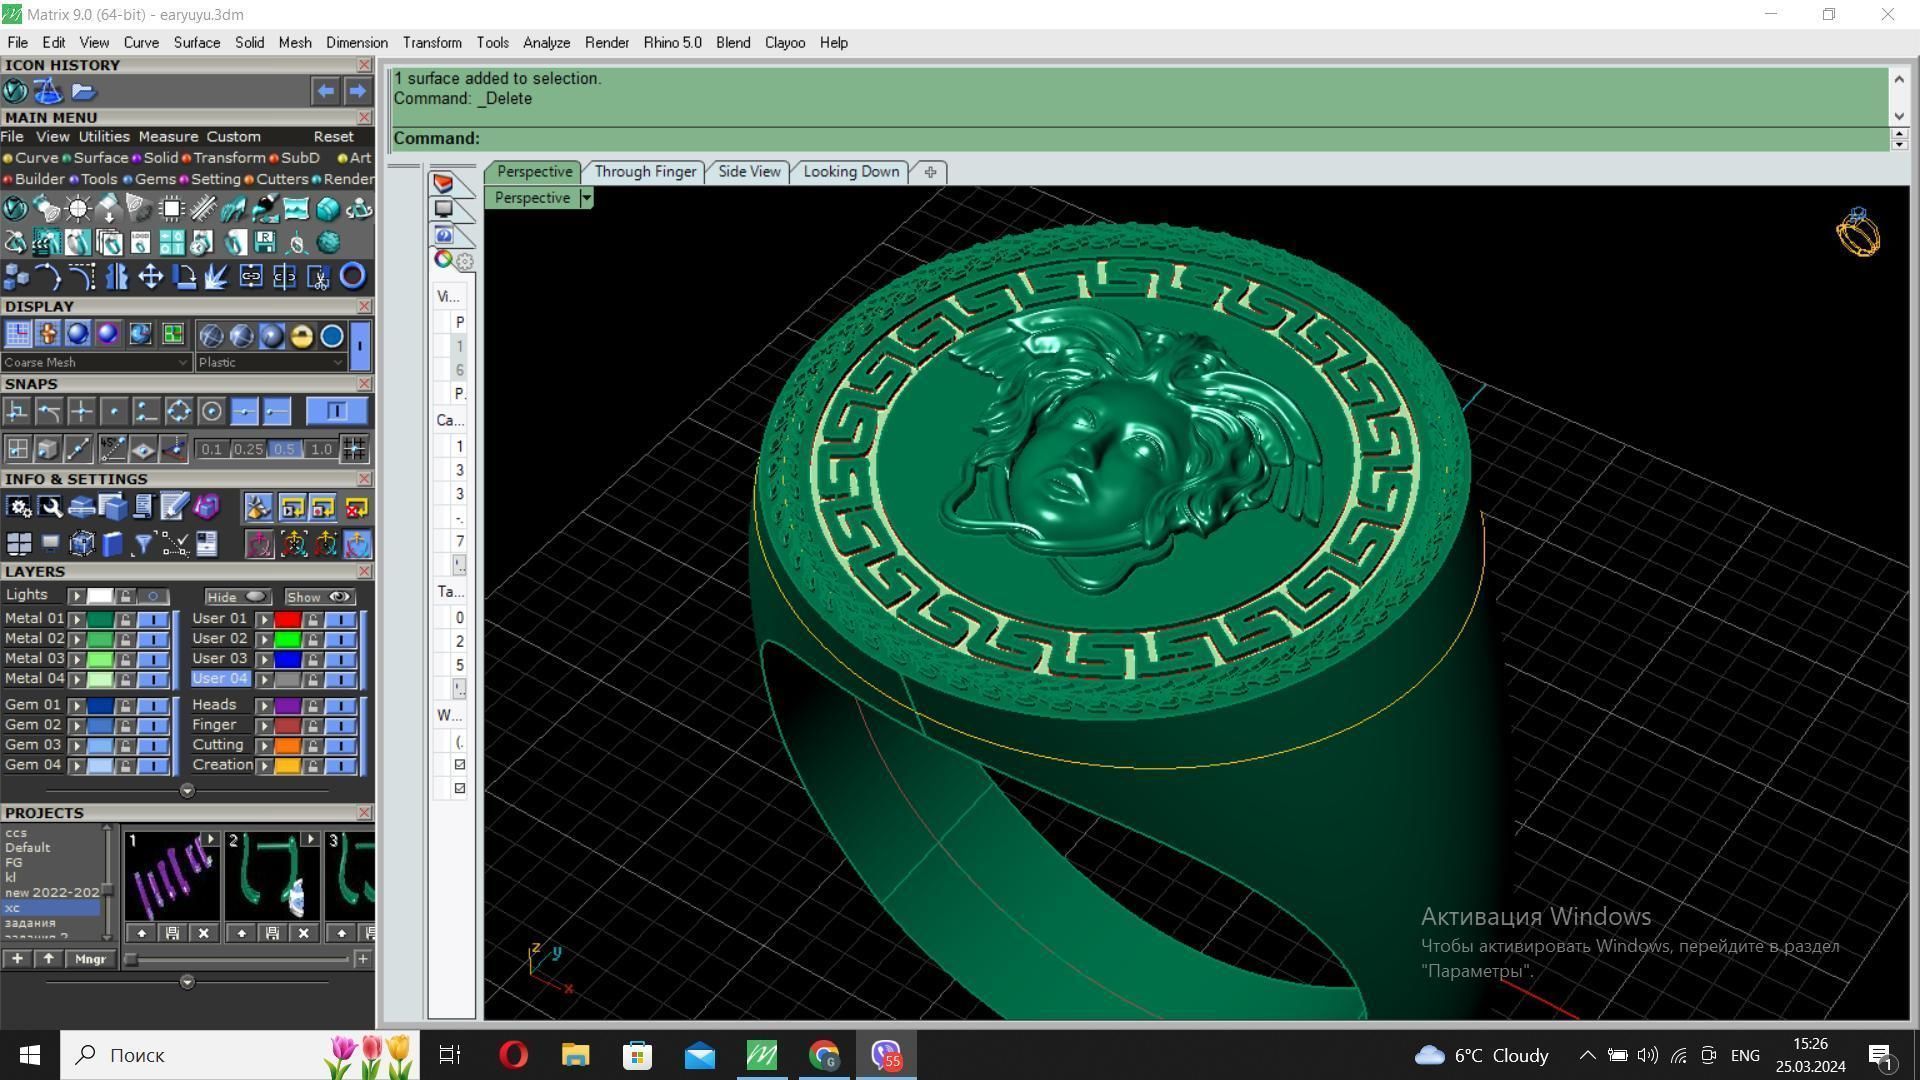Select the wireframe grid display mode icon
The height and width of the screenshot is (1080, 1920).
pyautogui.click(x=17, y=334)
